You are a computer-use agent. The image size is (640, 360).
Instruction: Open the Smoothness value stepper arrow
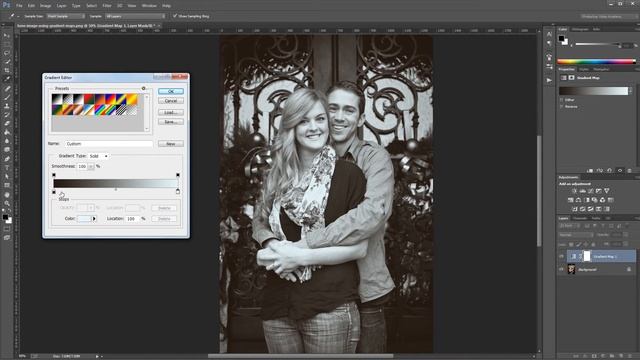(91, 167)
